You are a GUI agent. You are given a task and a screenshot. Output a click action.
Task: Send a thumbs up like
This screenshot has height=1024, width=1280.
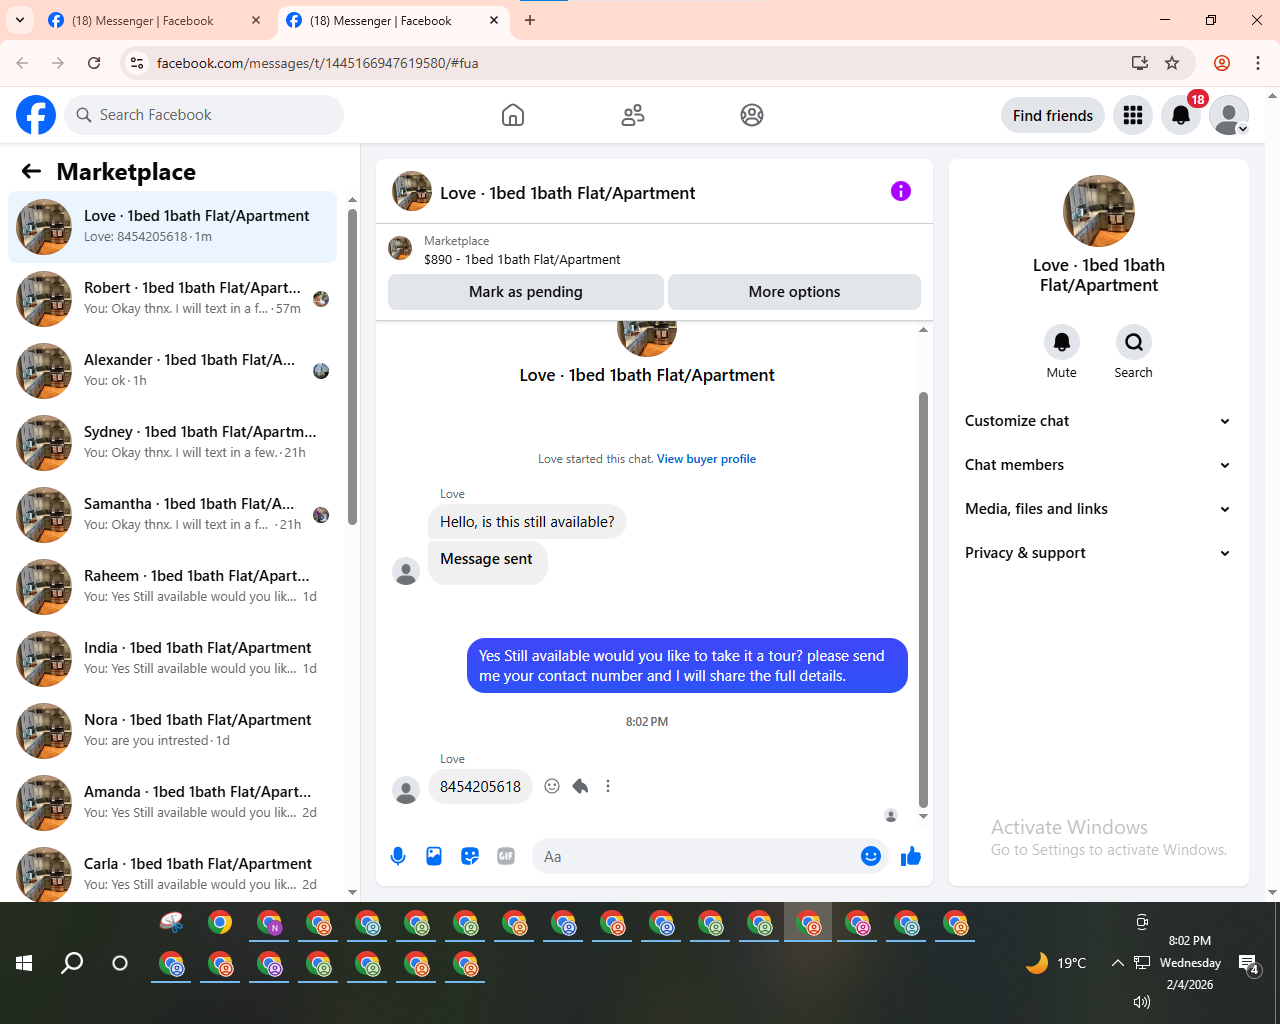point(911,856)
